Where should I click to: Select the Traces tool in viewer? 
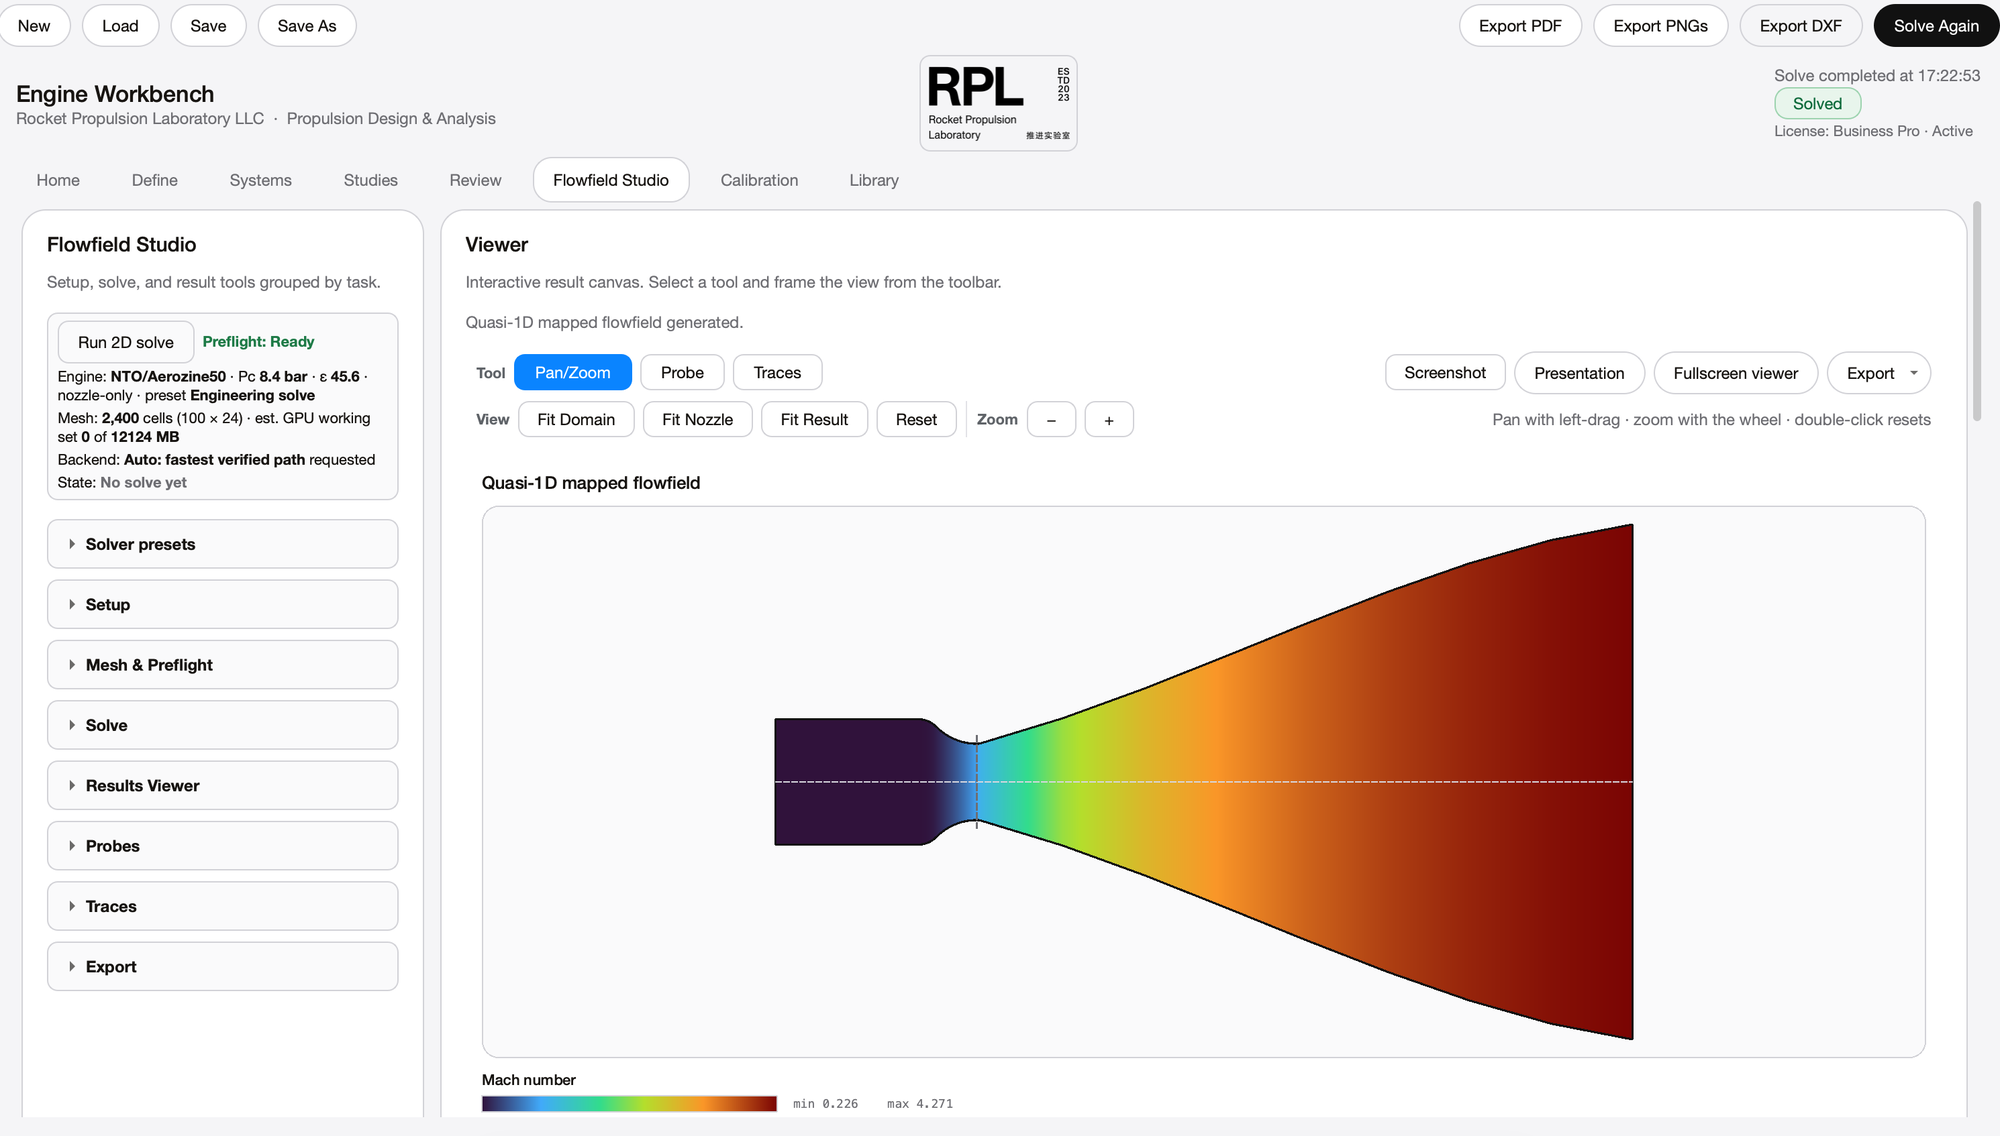[777, 372]
